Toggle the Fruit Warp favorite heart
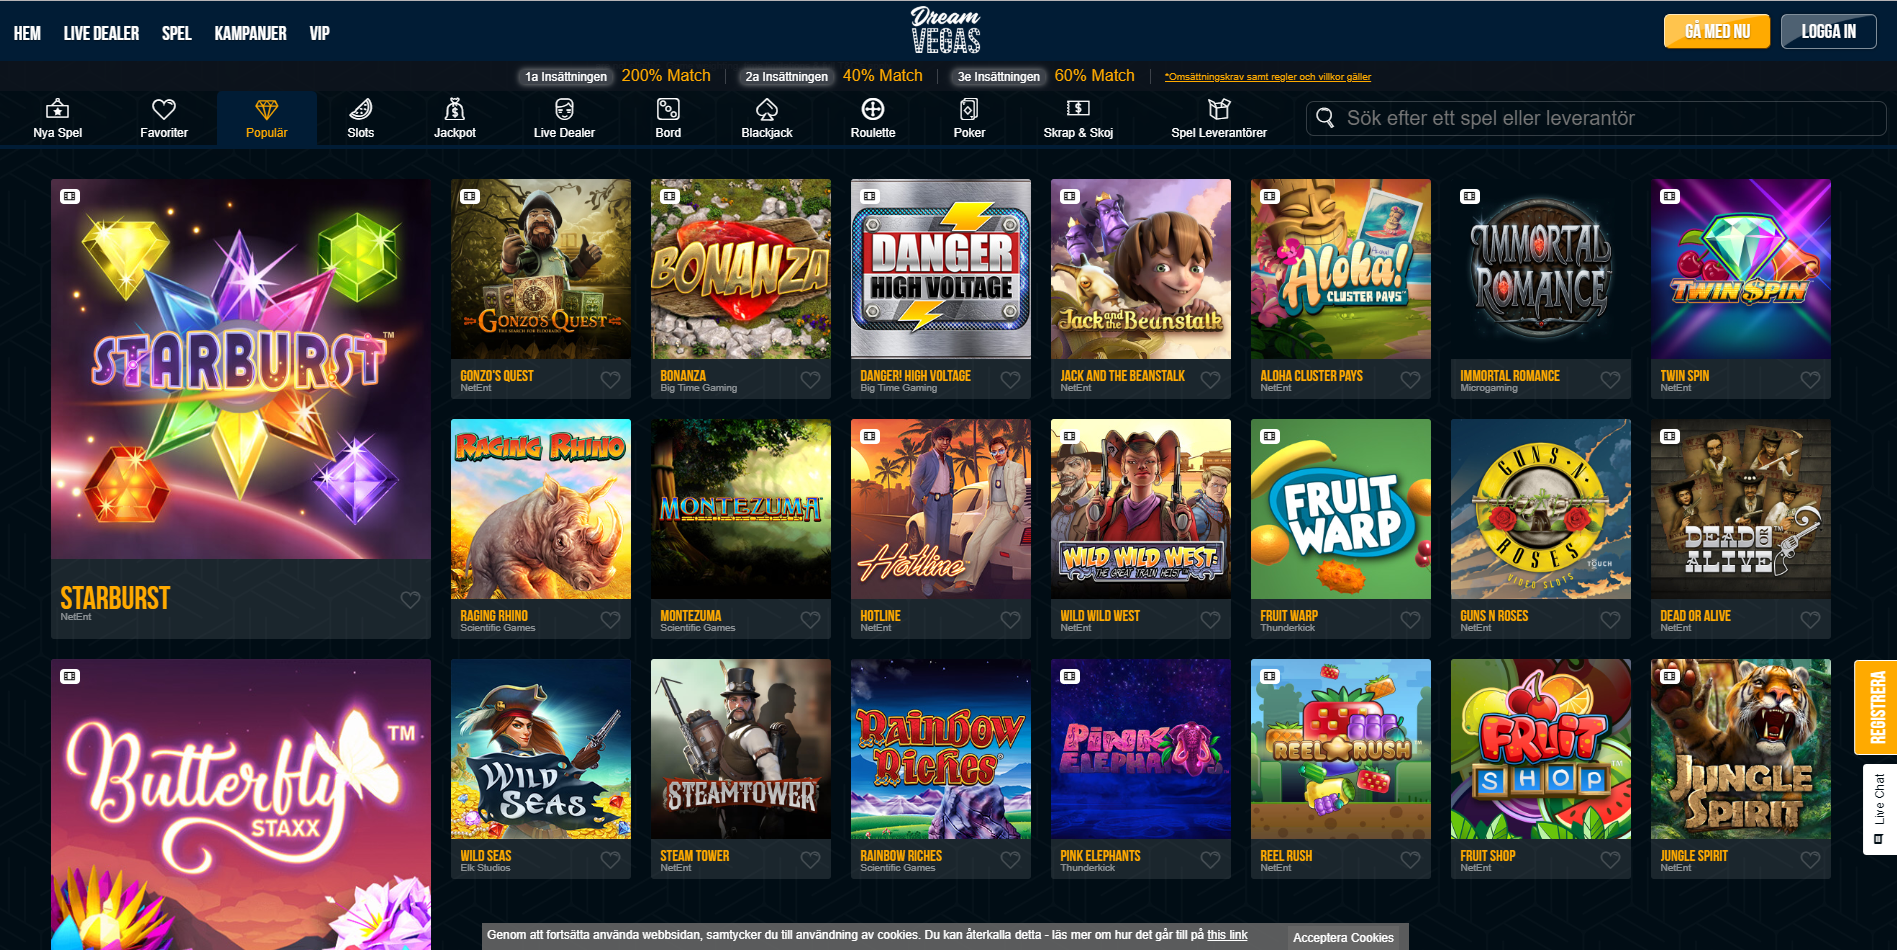 pos(1410,620)
